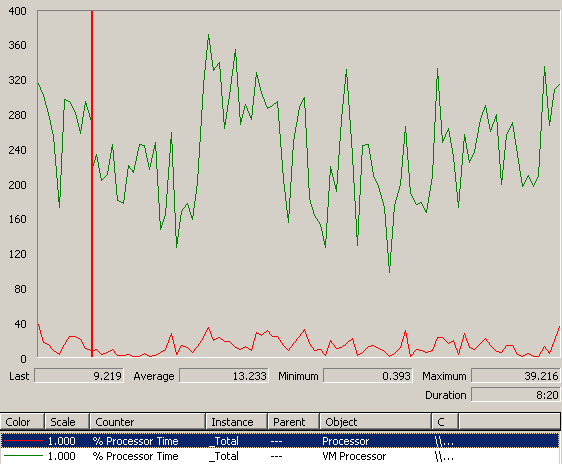
Task: Click the red vertical time marker line
Action: [92, 183]
